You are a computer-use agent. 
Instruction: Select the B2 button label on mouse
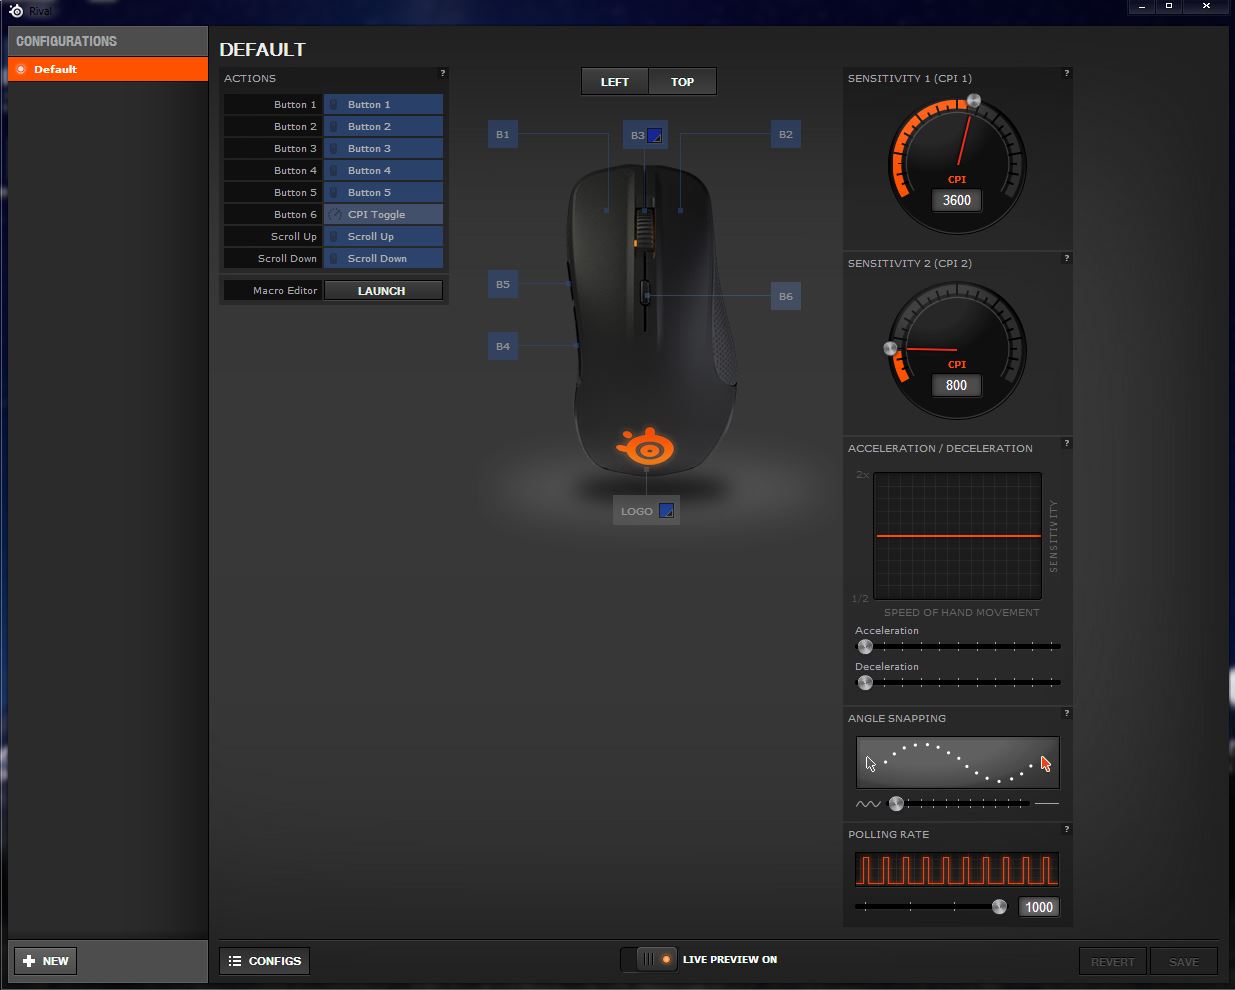click(x=786, y=134)
